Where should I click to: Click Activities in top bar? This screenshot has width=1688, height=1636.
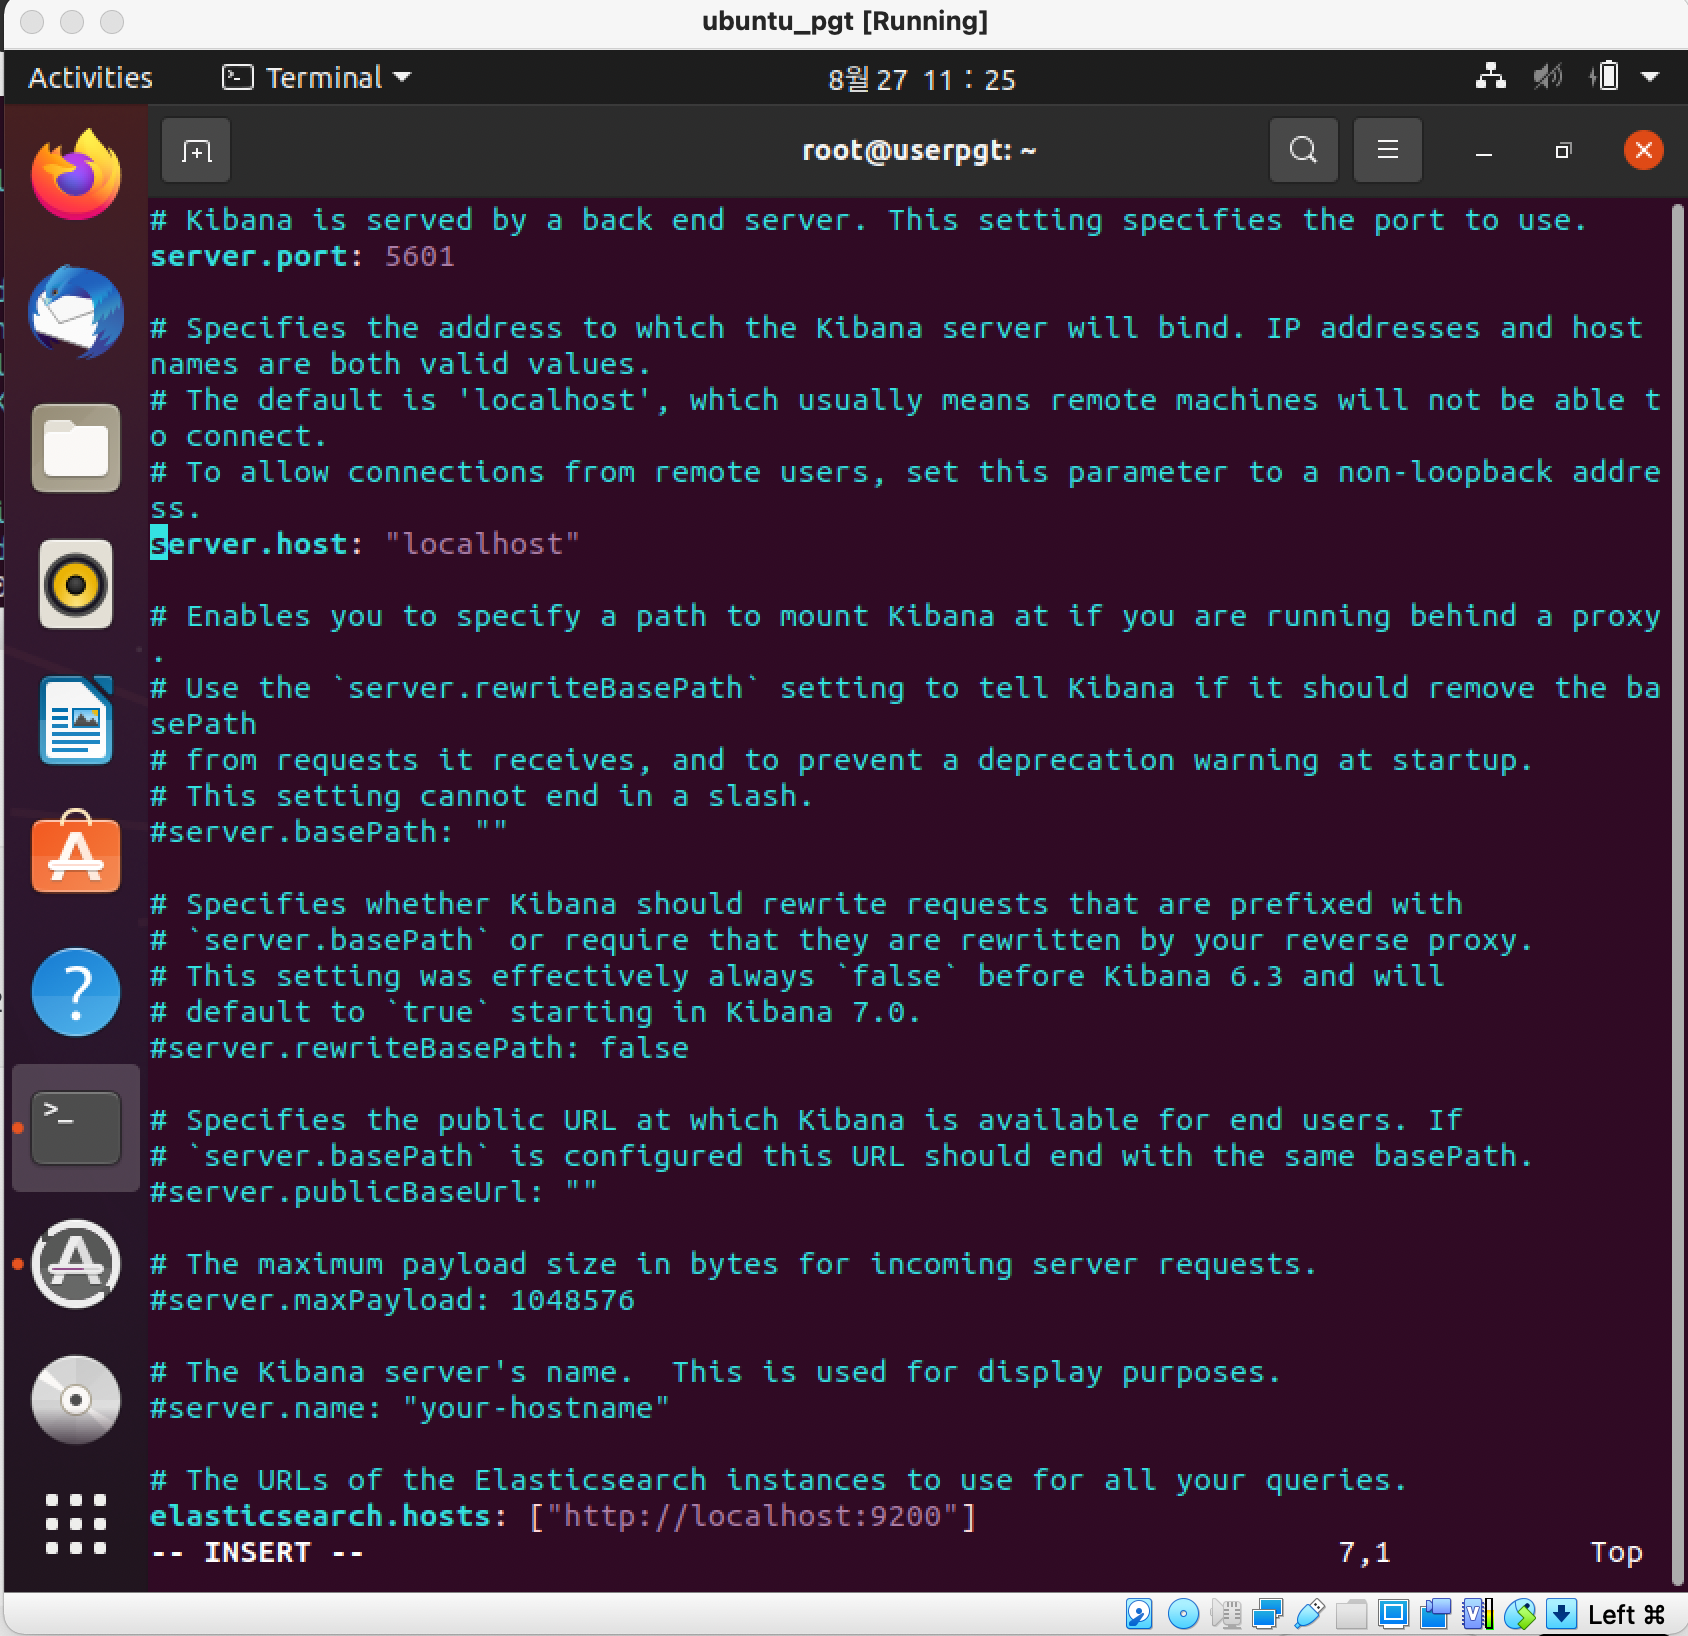[x=90, y=78]
